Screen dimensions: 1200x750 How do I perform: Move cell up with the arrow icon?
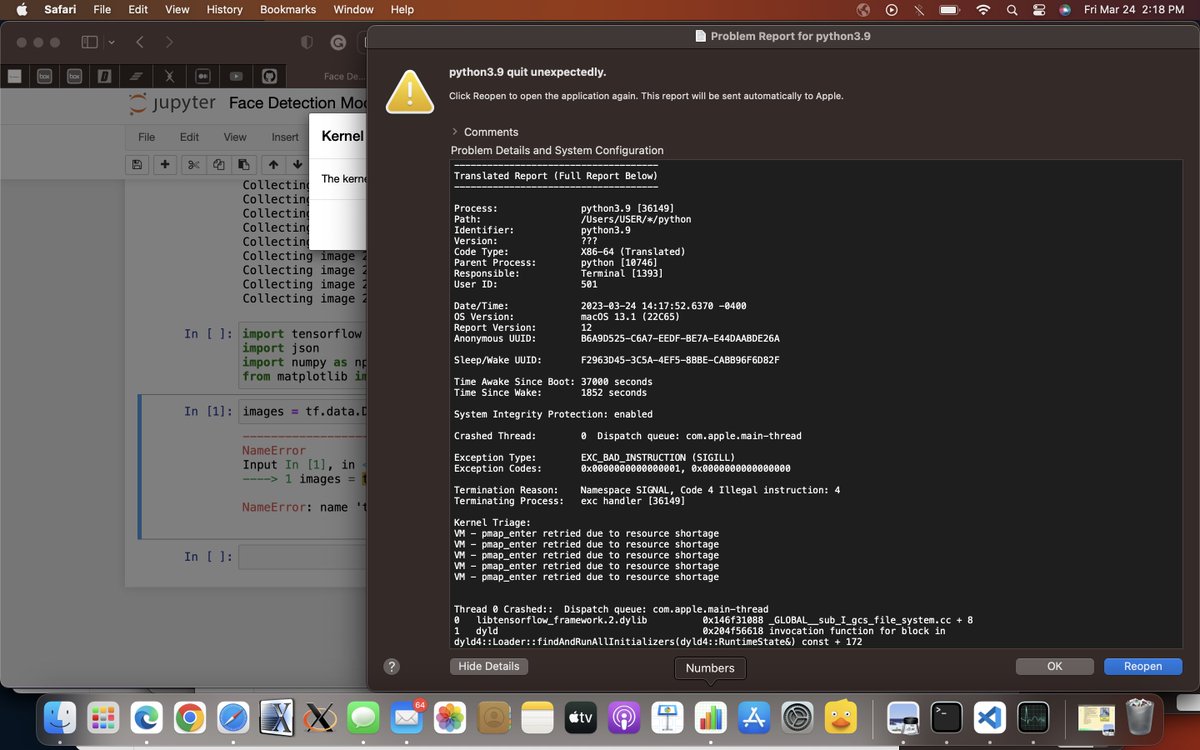(272, 165)
